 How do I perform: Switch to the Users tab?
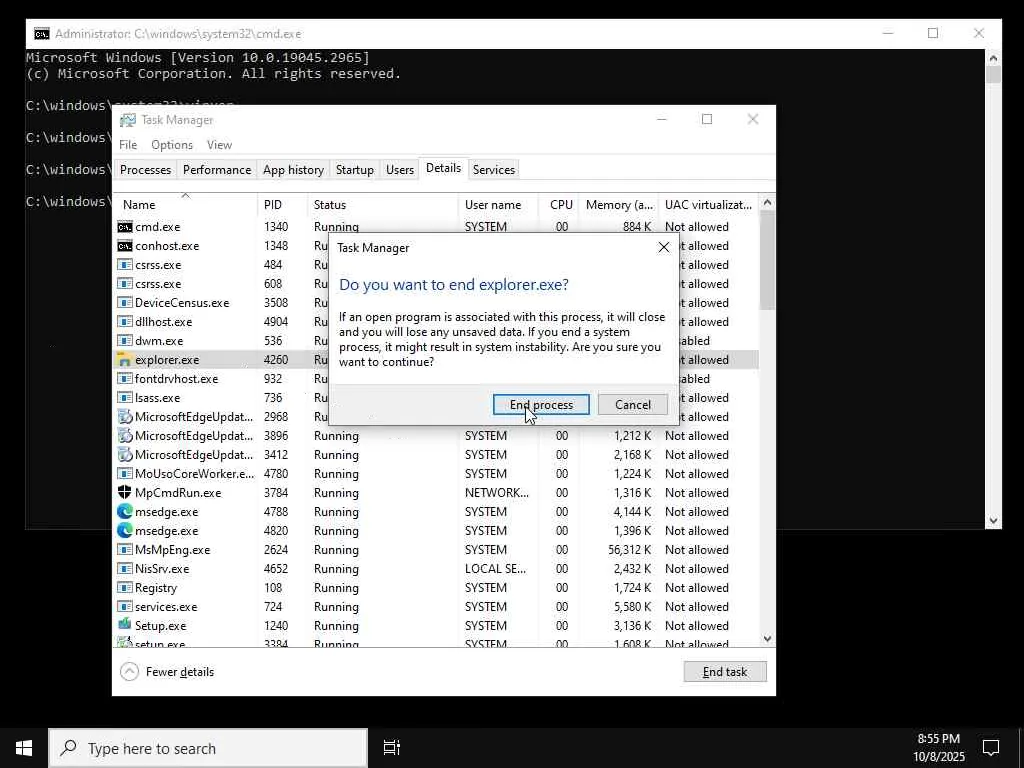pos(400,170)
